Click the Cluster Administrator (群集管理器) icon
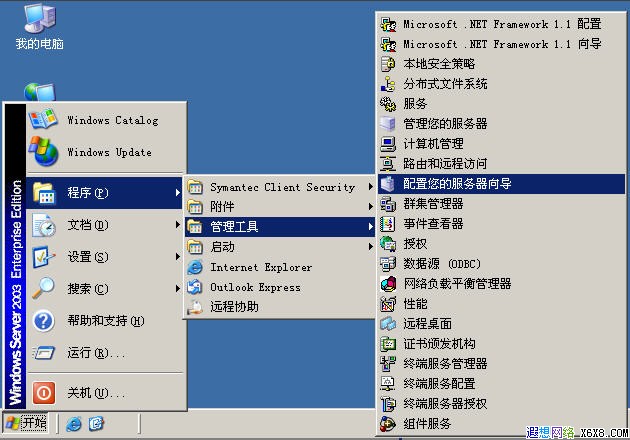 (x=388, y=204)
